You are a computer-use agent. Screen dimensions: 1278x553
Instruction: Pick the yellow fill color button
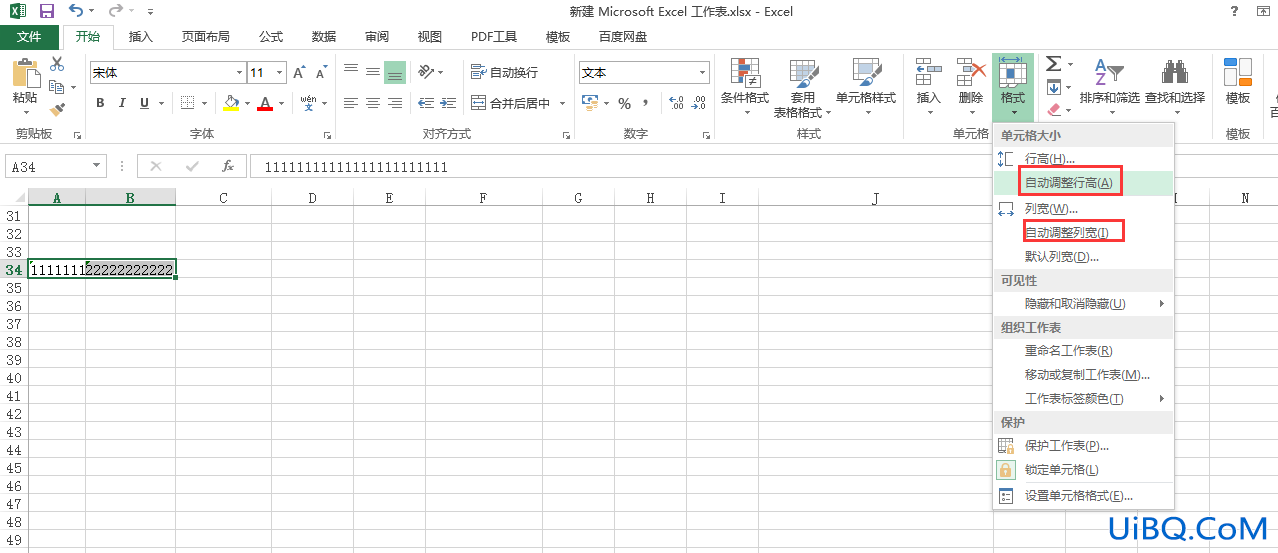pyautogui.click(x=232, y=103)
